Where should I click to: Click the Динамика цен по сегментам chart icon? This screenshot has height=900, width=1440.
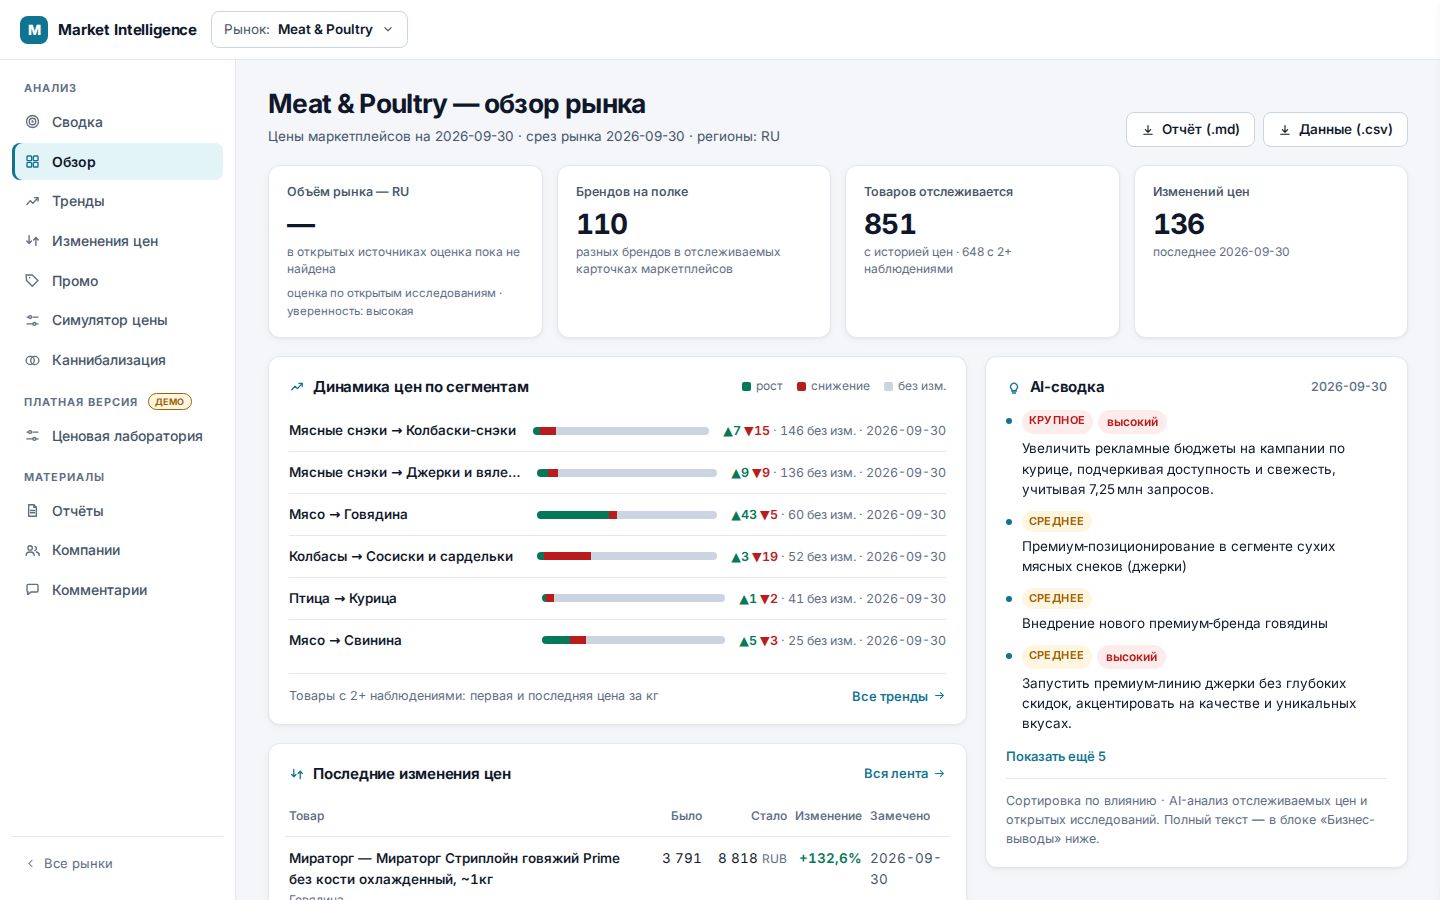pyautogui.click(x=297, y=387)
